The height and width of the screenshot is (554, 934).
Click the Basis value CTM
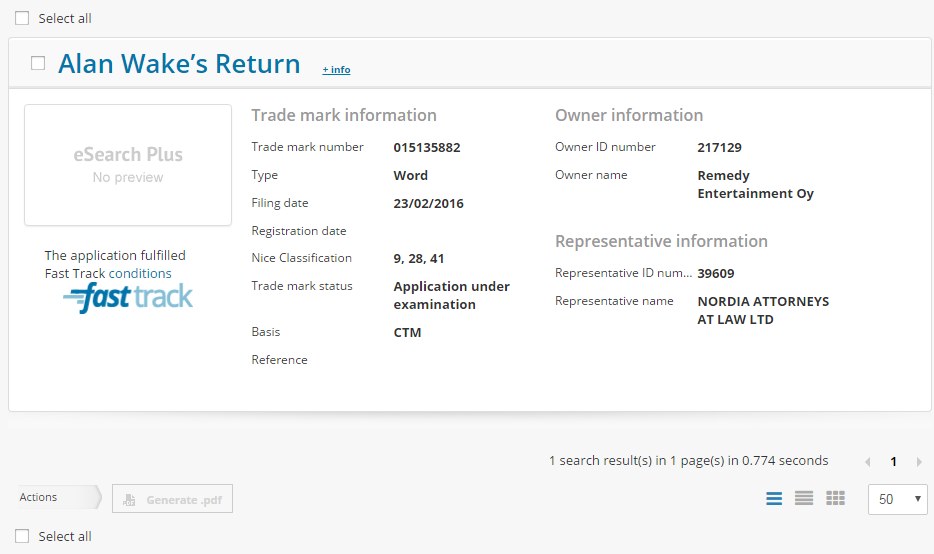[407, 332]
